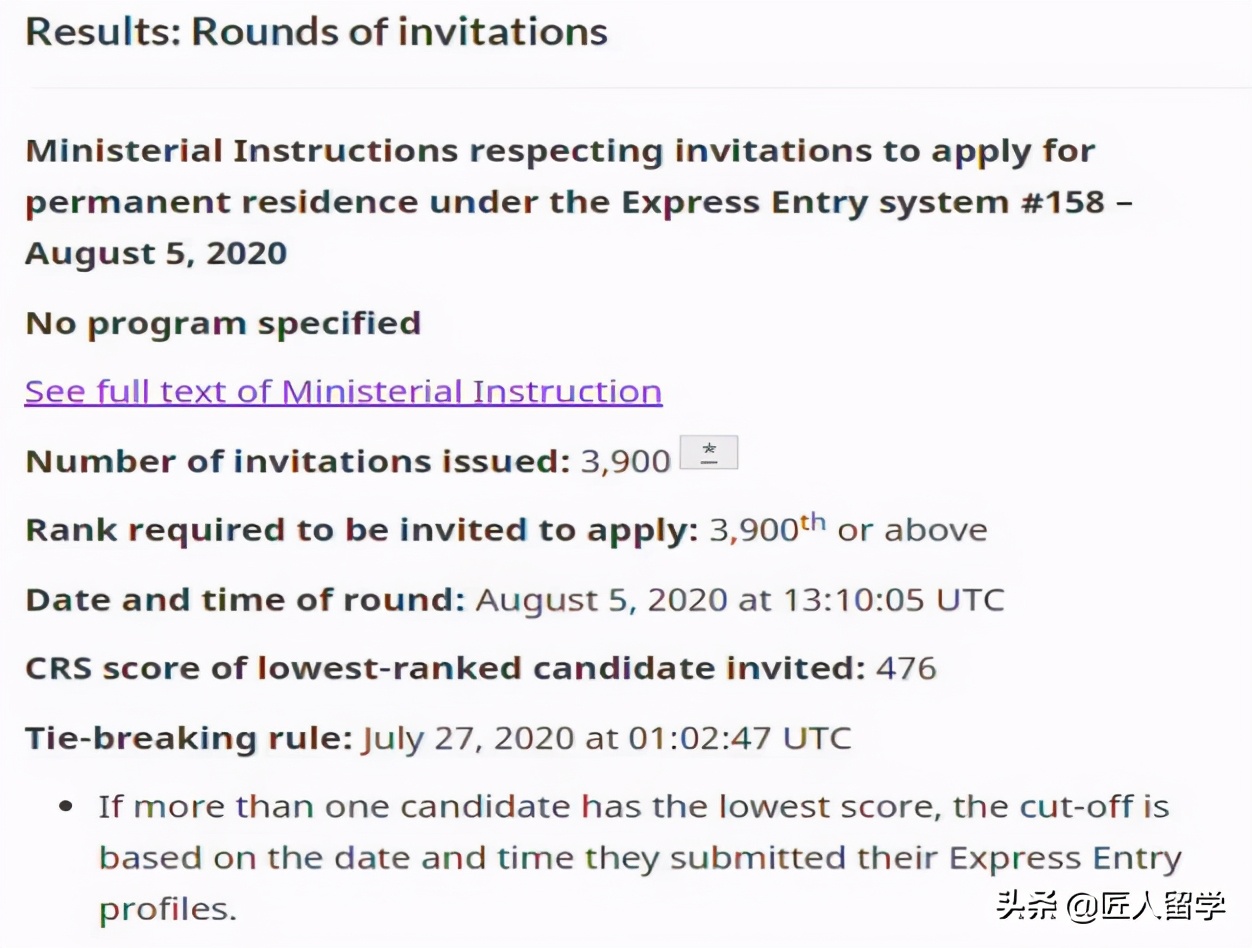Viewport: 1252px width, 948px height.
Task: Click the "August 5, 2020 at 13:10:05 UTC" timestamp
Action: [x=740, y=600]
